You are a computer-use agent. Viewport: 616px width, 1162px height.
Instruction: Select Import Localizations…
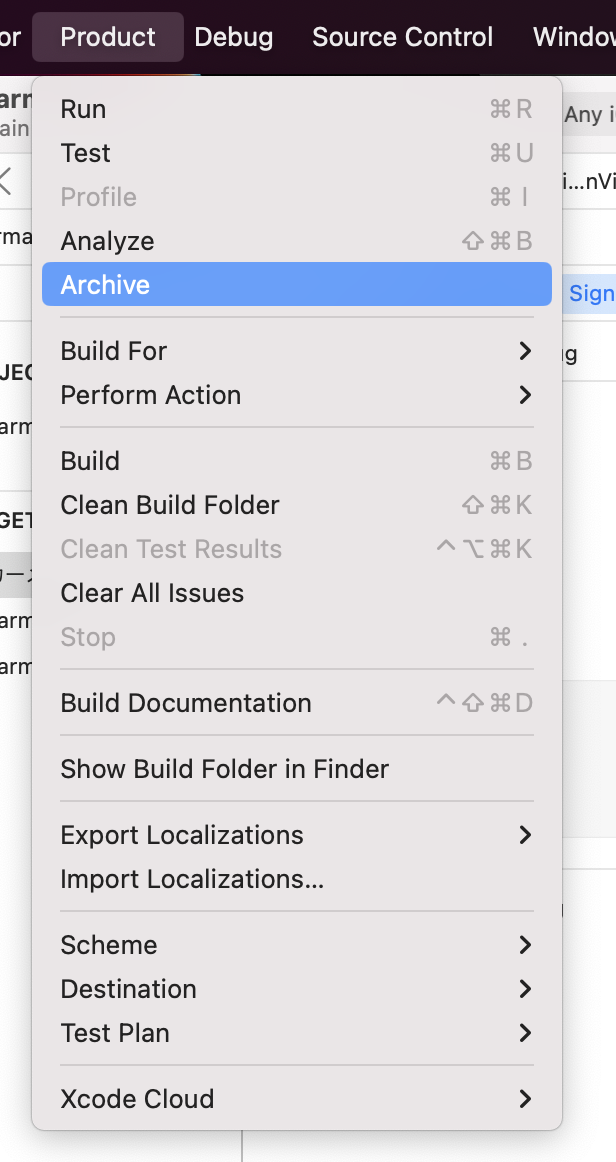(192, 879)
